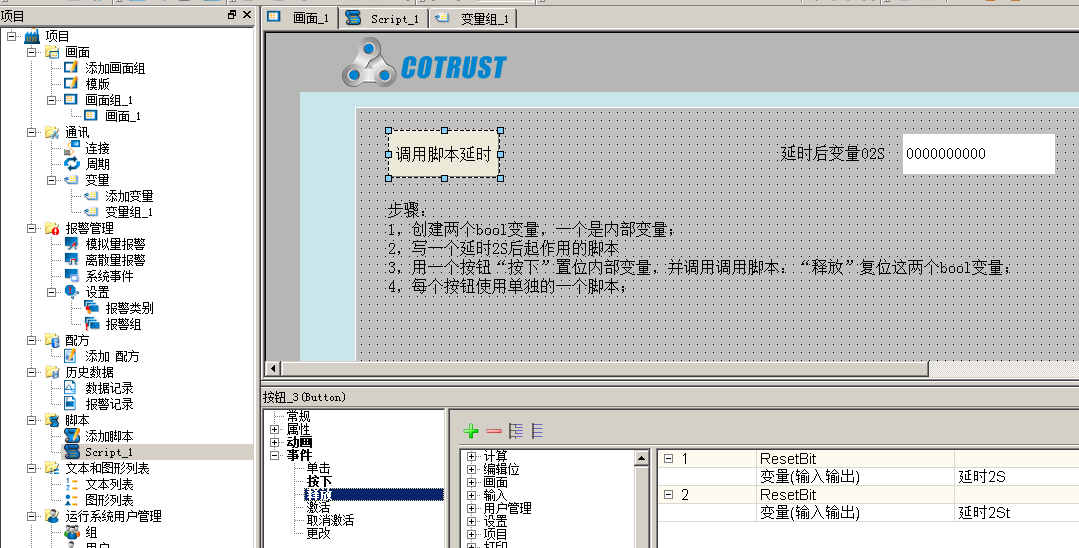Viewport: 1079px width, 548px height.
Task: Switch to the 变量组_1 tab
Action: 473,19
